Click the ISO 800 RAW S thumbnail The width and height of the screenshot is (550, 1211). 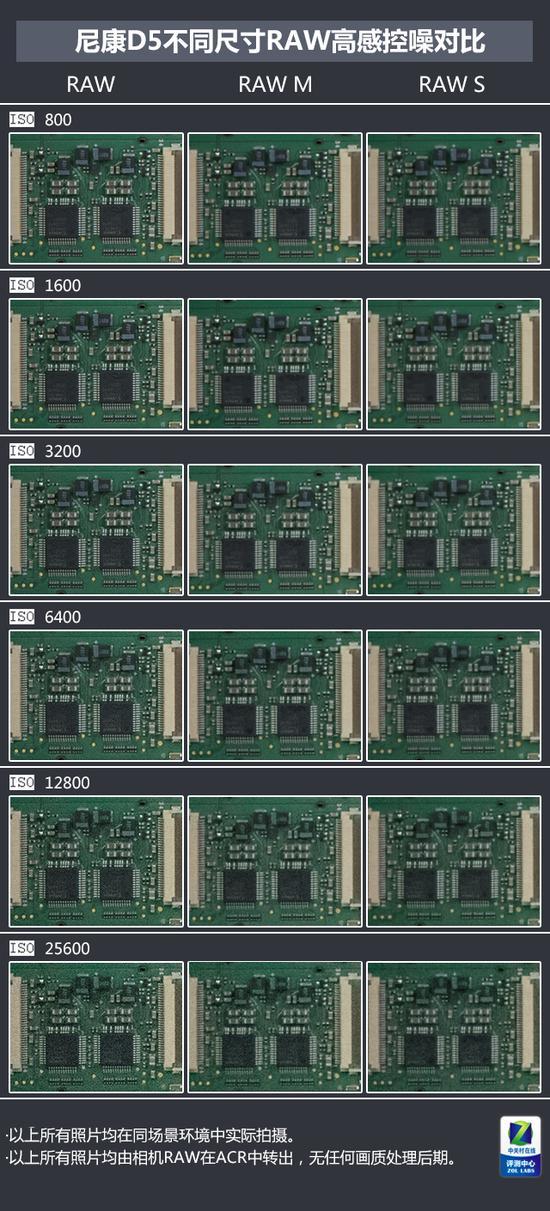(454, 199)
